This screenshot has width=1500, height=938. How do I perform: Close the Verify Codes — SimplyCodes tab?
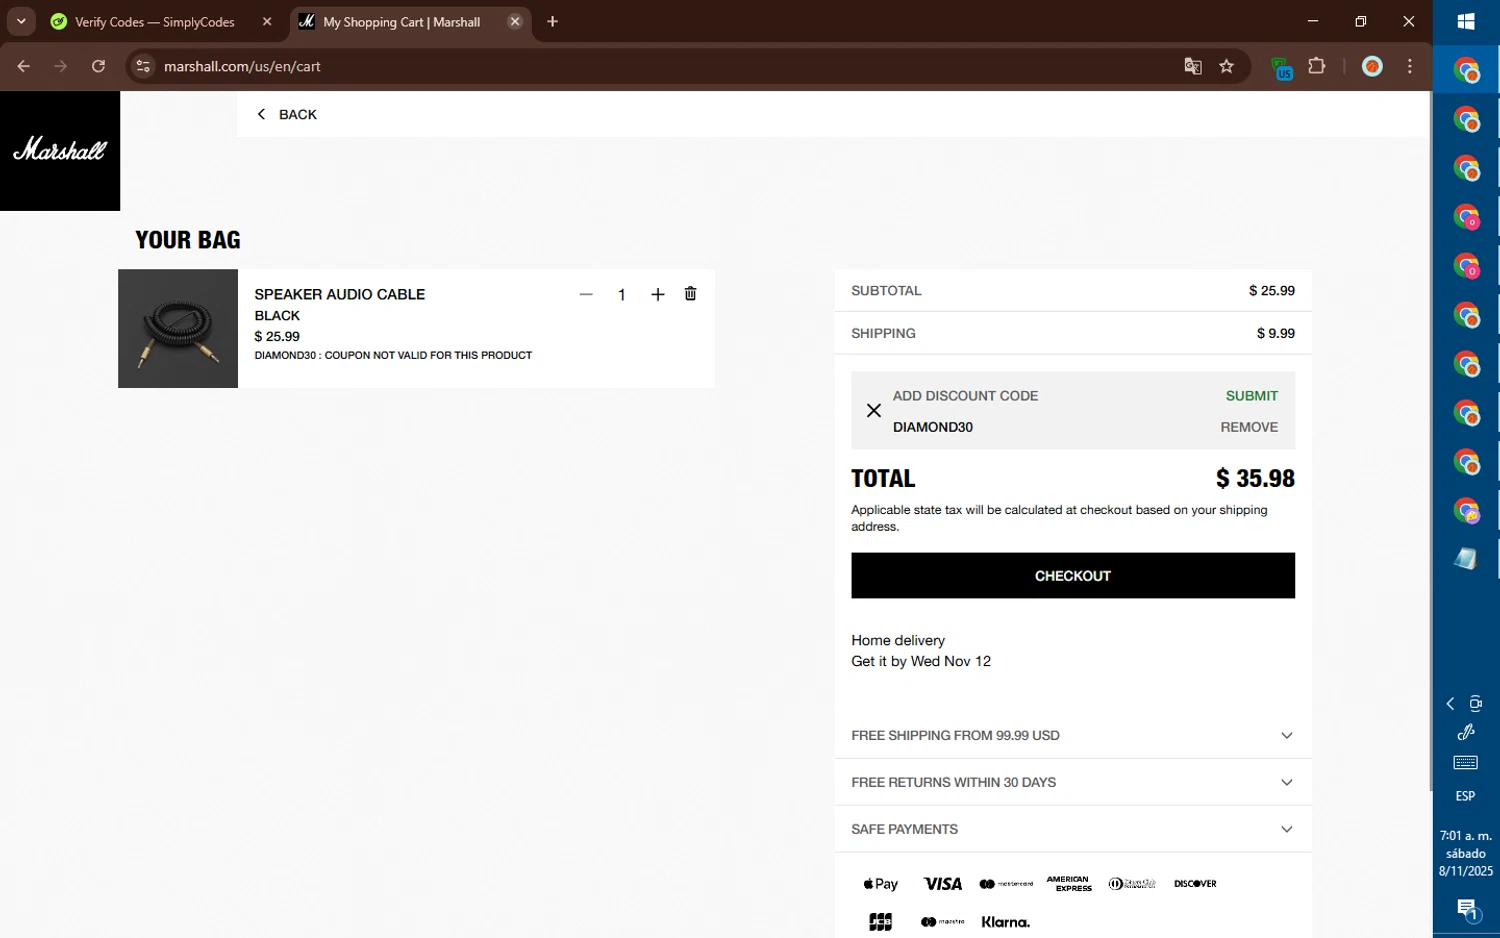pos(267,21)
